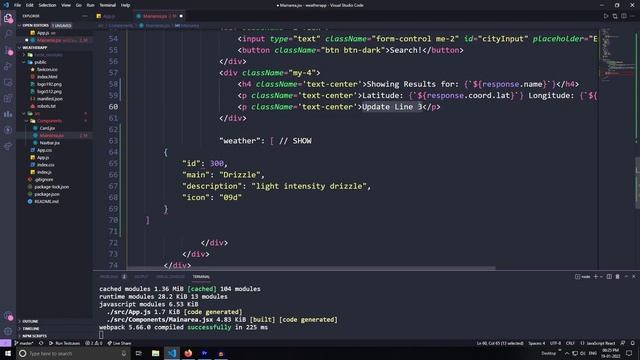Close the terminal panel
The width and height of the screenshot is (640, 360).
pyautogui.click(x=633, y=277)
